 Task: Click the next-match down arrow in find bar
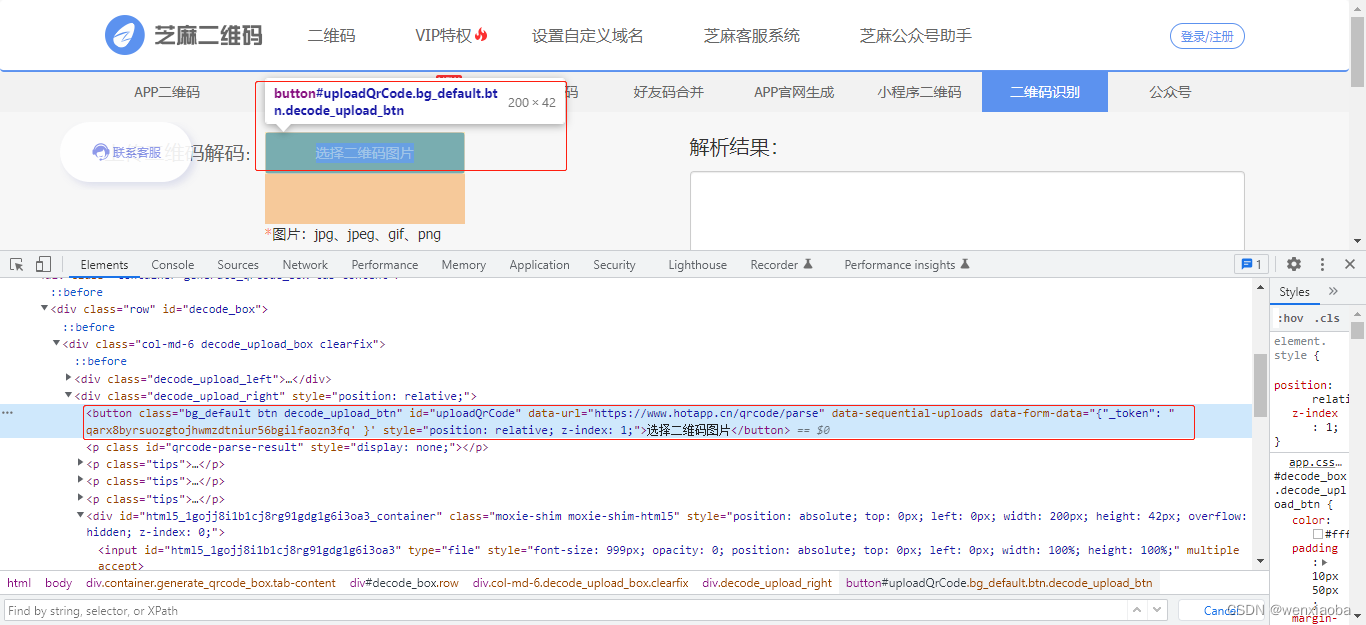1157,608
